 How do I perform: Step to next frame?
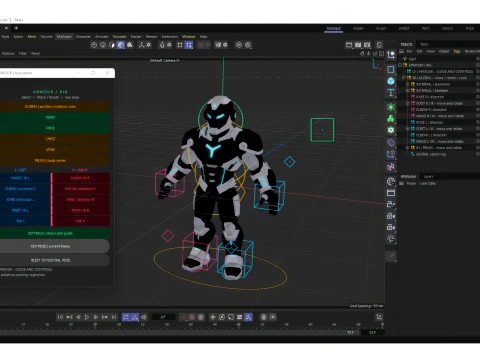tap(96, 317)
